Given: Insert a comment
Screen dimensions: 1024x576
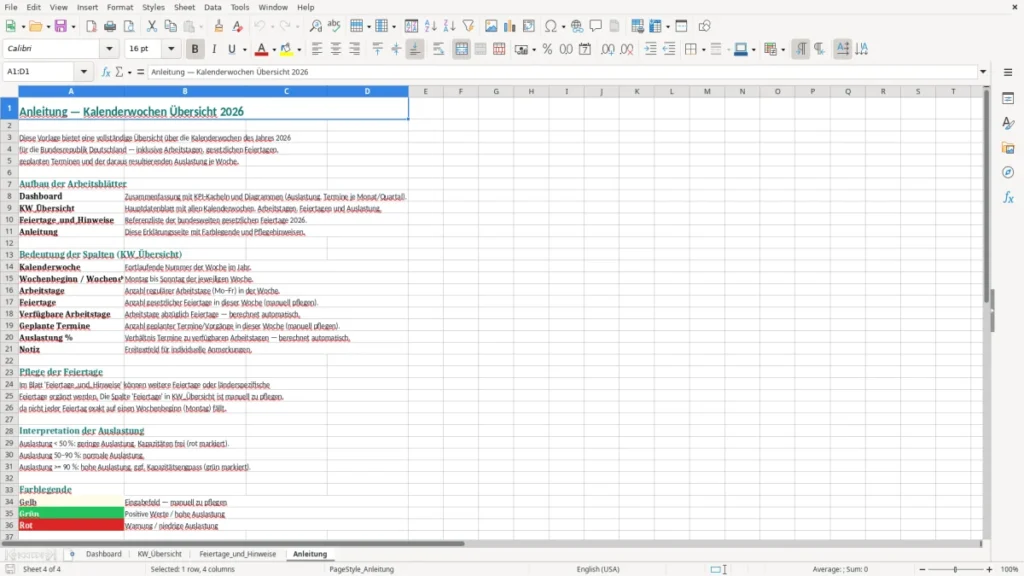Looking at the screenshot, I should (596, 26).
